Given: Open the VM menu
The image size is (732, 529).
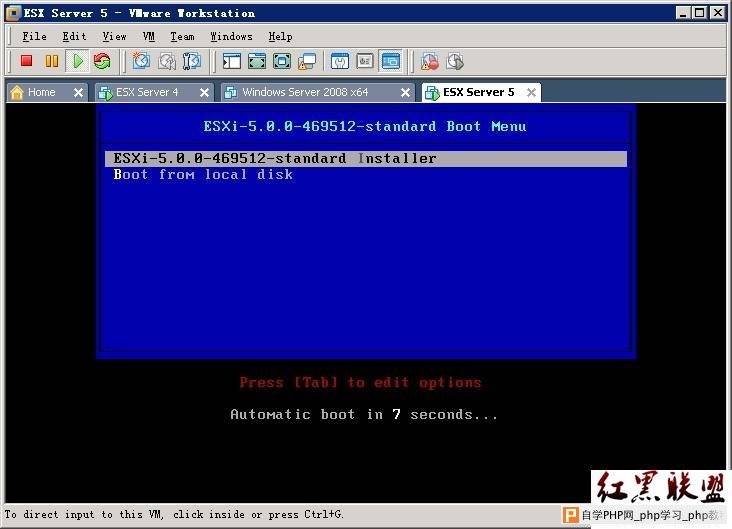Looking at the screenshot, I should pyautogui.click(x=149, y=36).
